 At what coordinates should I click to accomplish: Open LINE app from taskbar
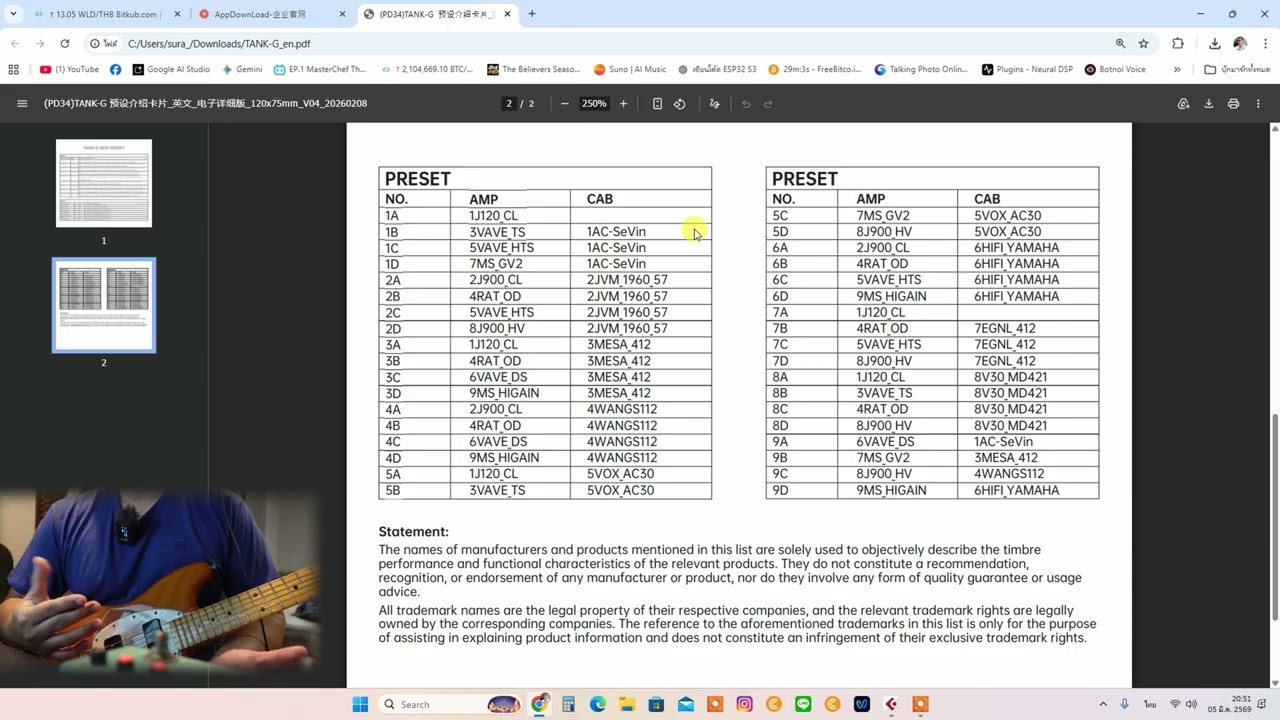(803, 705)
